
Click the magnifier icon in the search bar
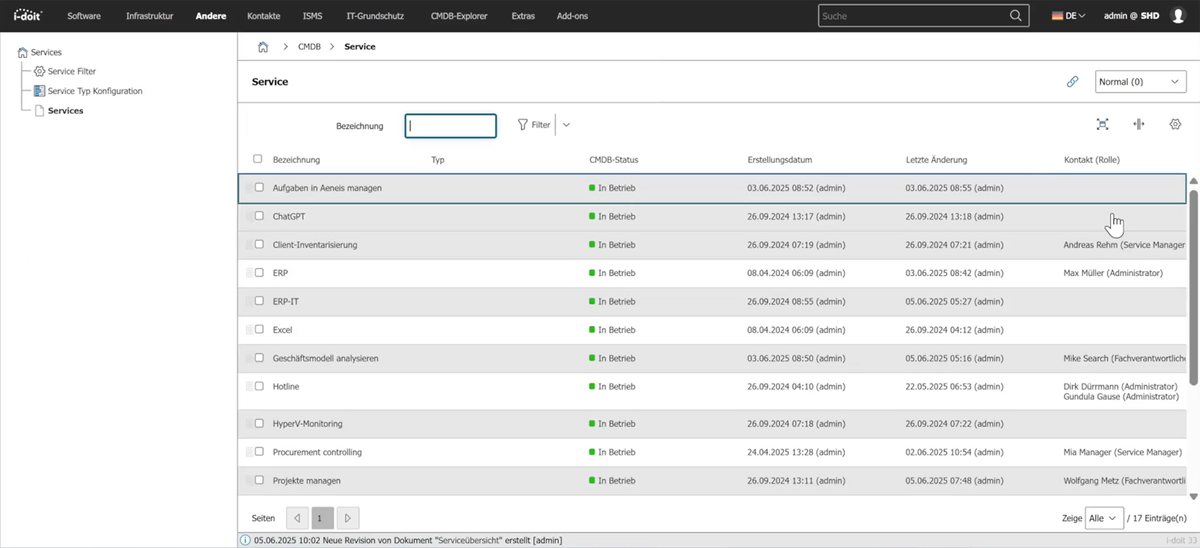point(1016,16)
